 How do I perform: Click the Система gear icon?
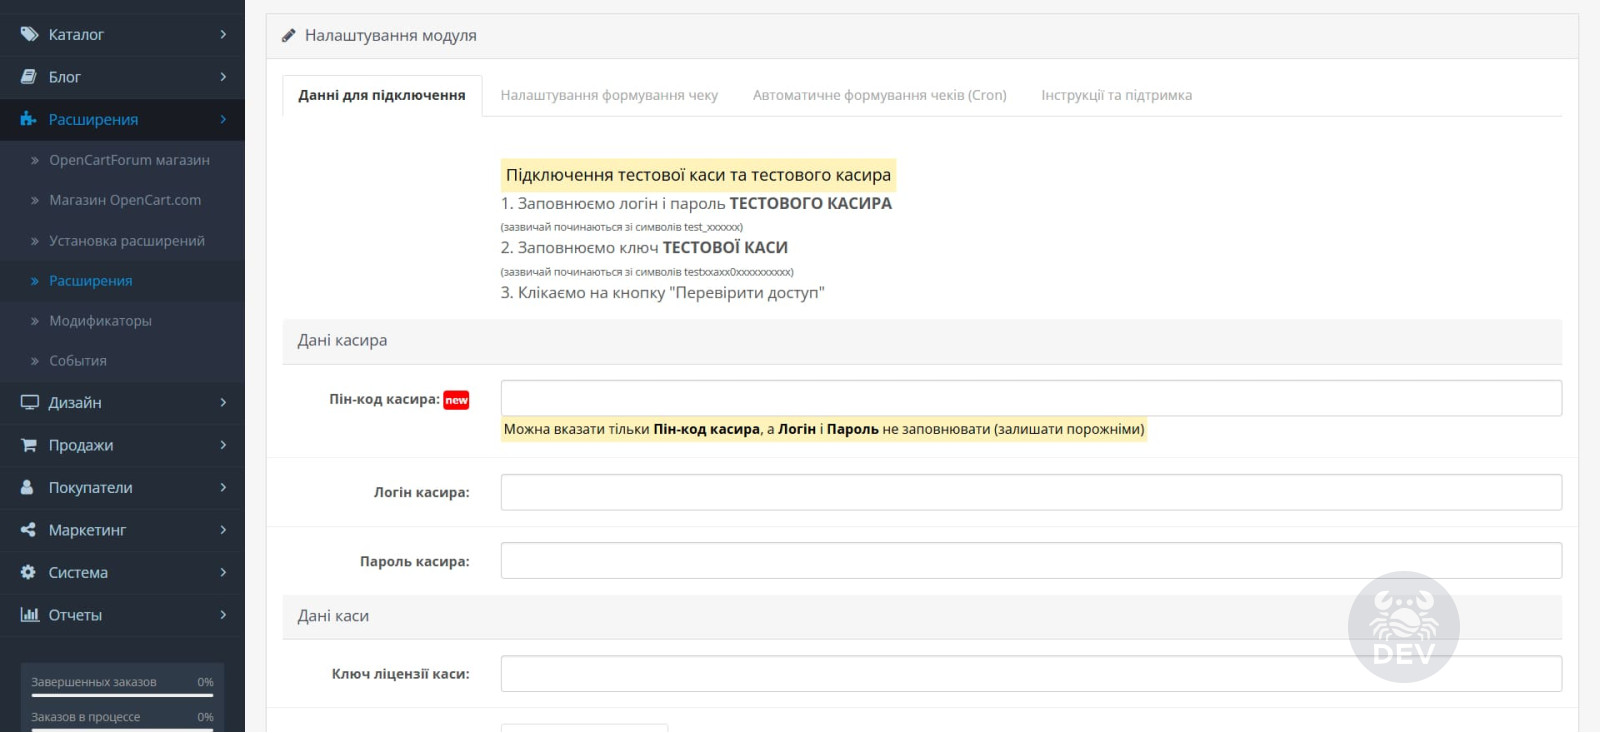tap(28, 572)
